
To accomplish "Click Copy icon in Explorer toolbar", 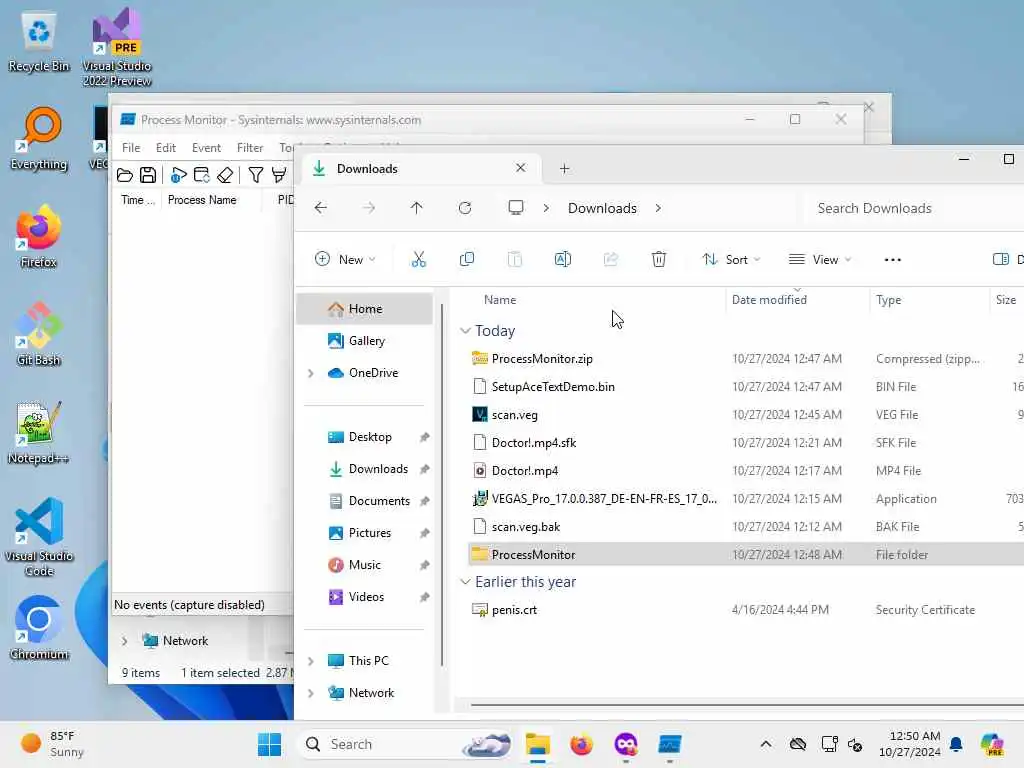I will [x=467, y=259].
